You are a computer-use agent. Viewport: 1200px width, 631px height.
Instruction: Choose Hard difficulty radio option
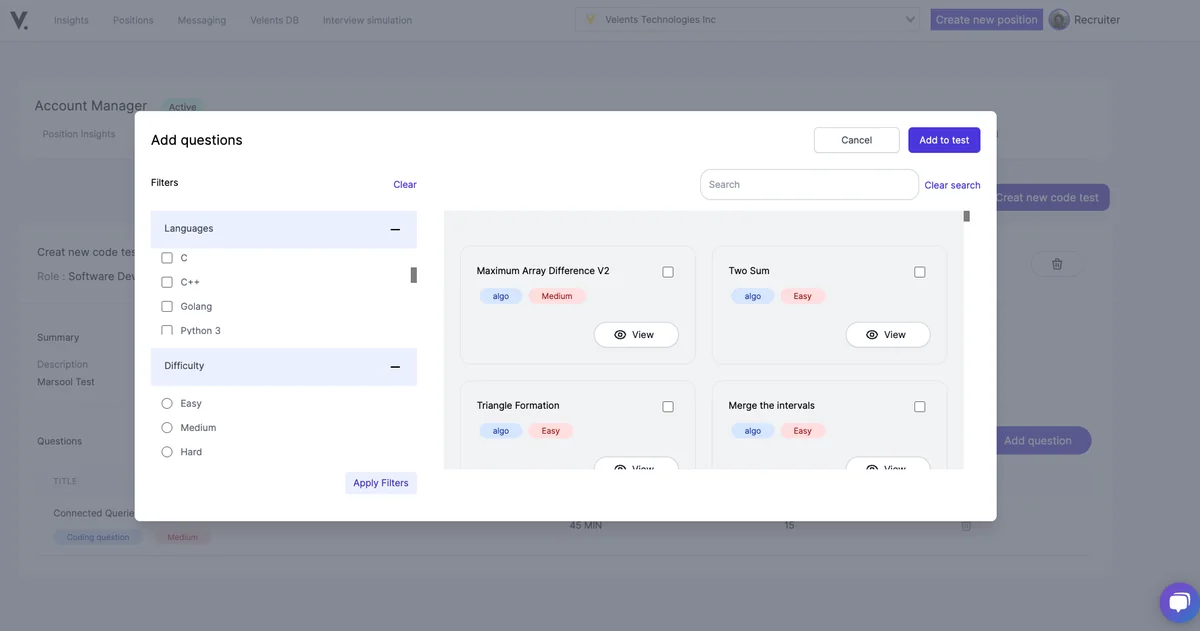(167, 452)
